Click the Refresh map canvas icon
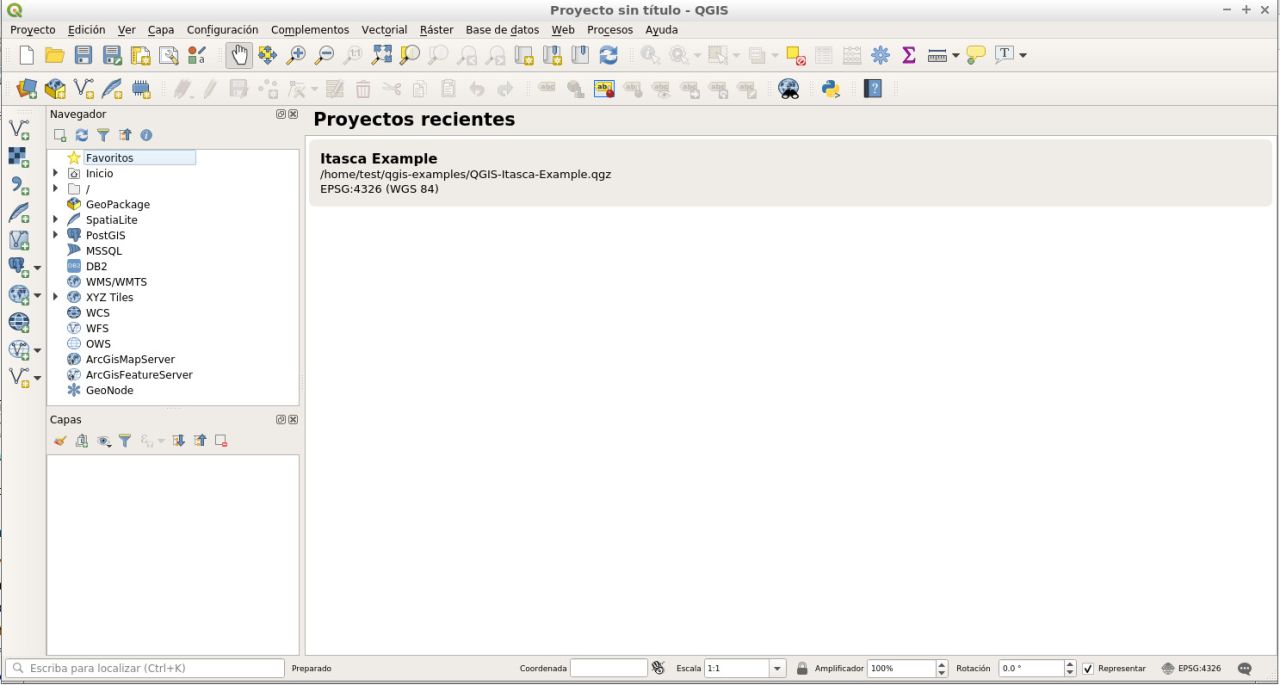Screen dimensions: 1280x685 point(608,55)
